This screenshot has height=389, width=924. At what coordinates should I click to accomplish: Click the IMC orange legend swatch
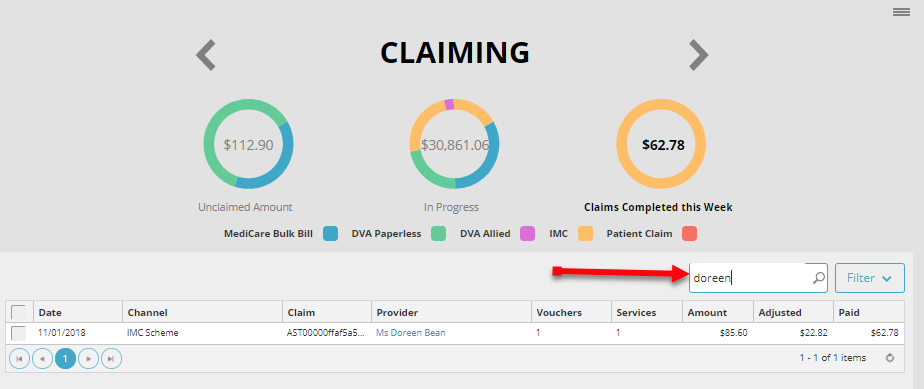click(x=585, y=233)
